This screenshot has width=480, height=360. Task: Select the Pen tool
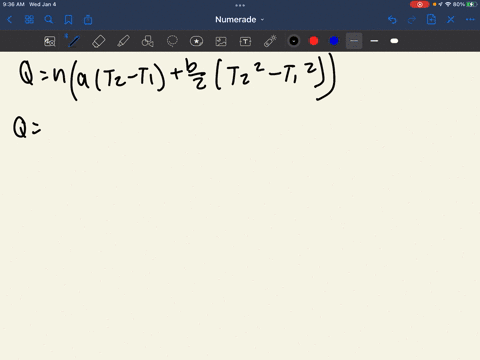click(x=74, y=41)
